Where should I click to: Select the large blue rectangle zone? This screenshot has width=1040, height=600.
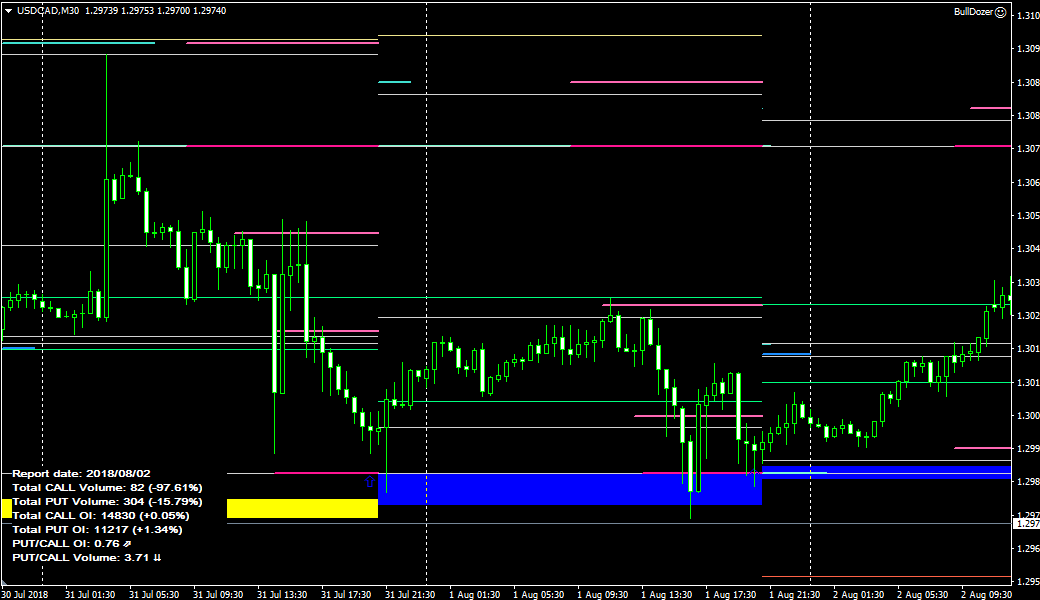[x=569, y=488]
